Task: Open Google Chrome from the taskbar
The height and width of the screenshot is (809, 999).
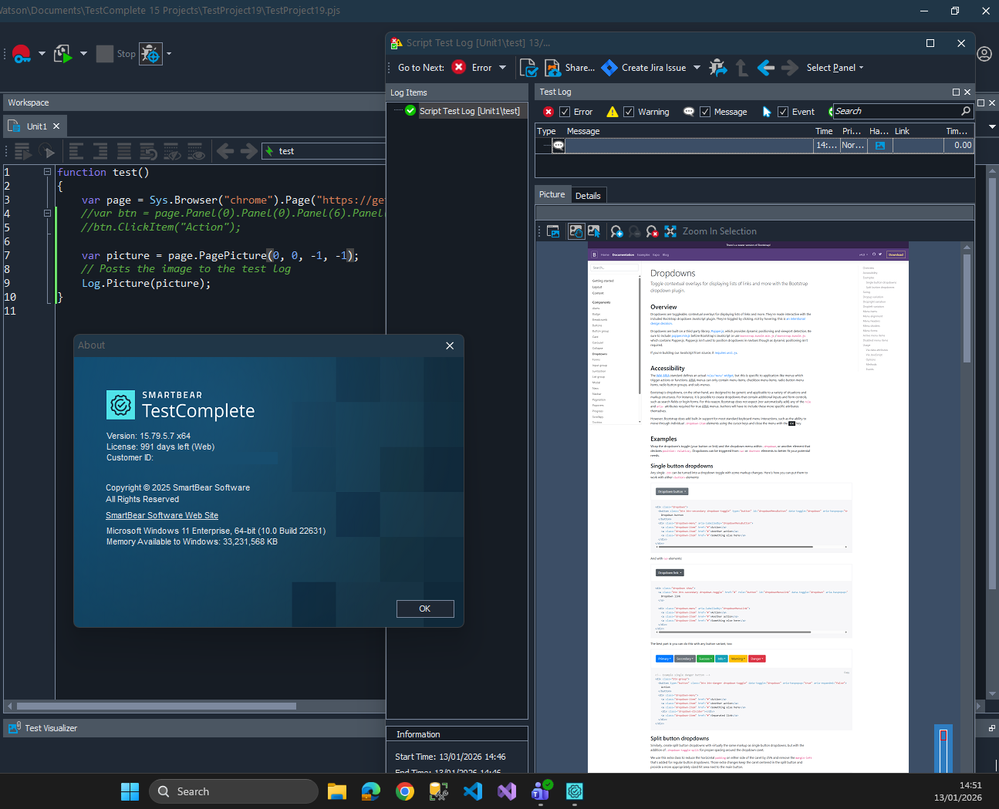Action: coord(404,791)
